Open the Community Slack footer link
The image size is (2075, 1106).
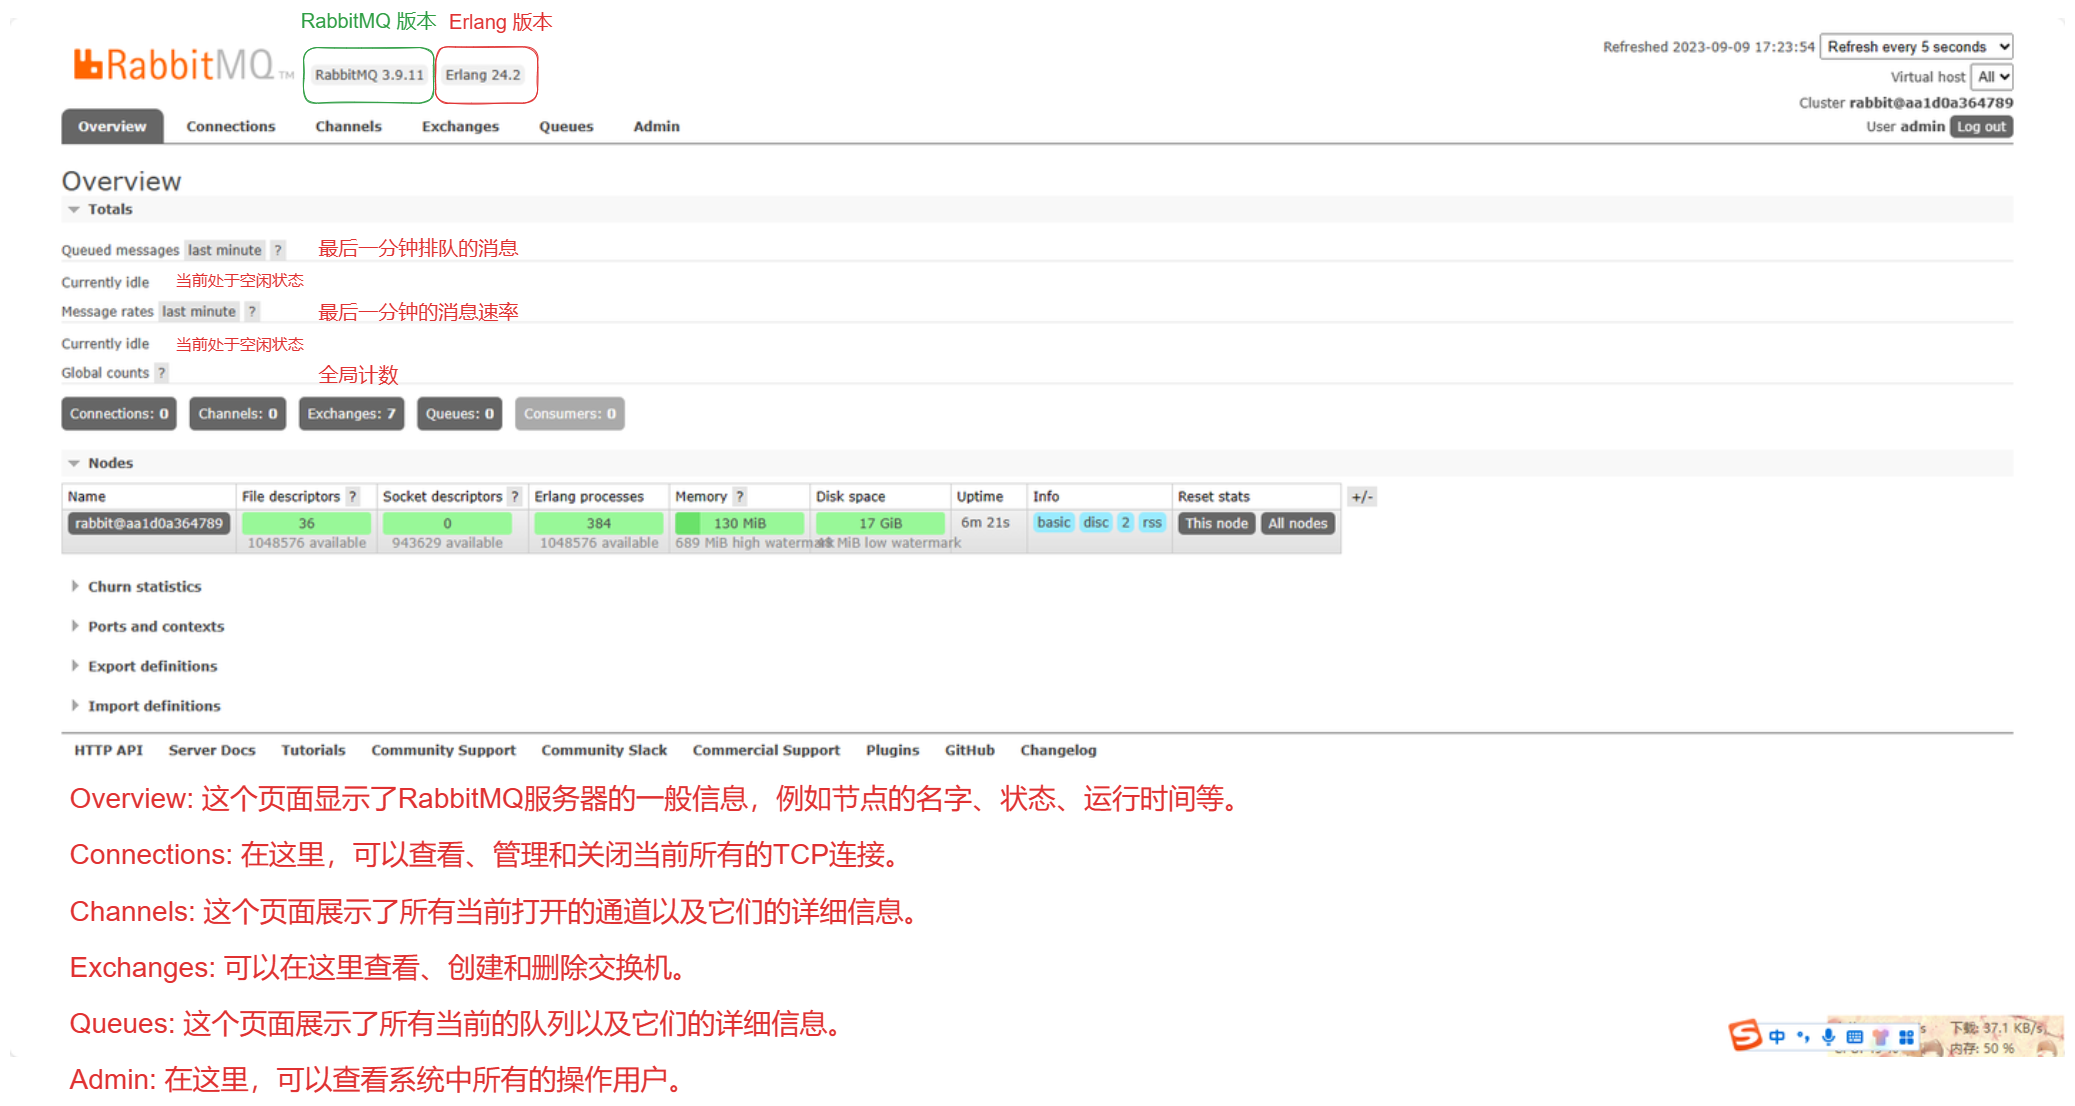point(604,750)
